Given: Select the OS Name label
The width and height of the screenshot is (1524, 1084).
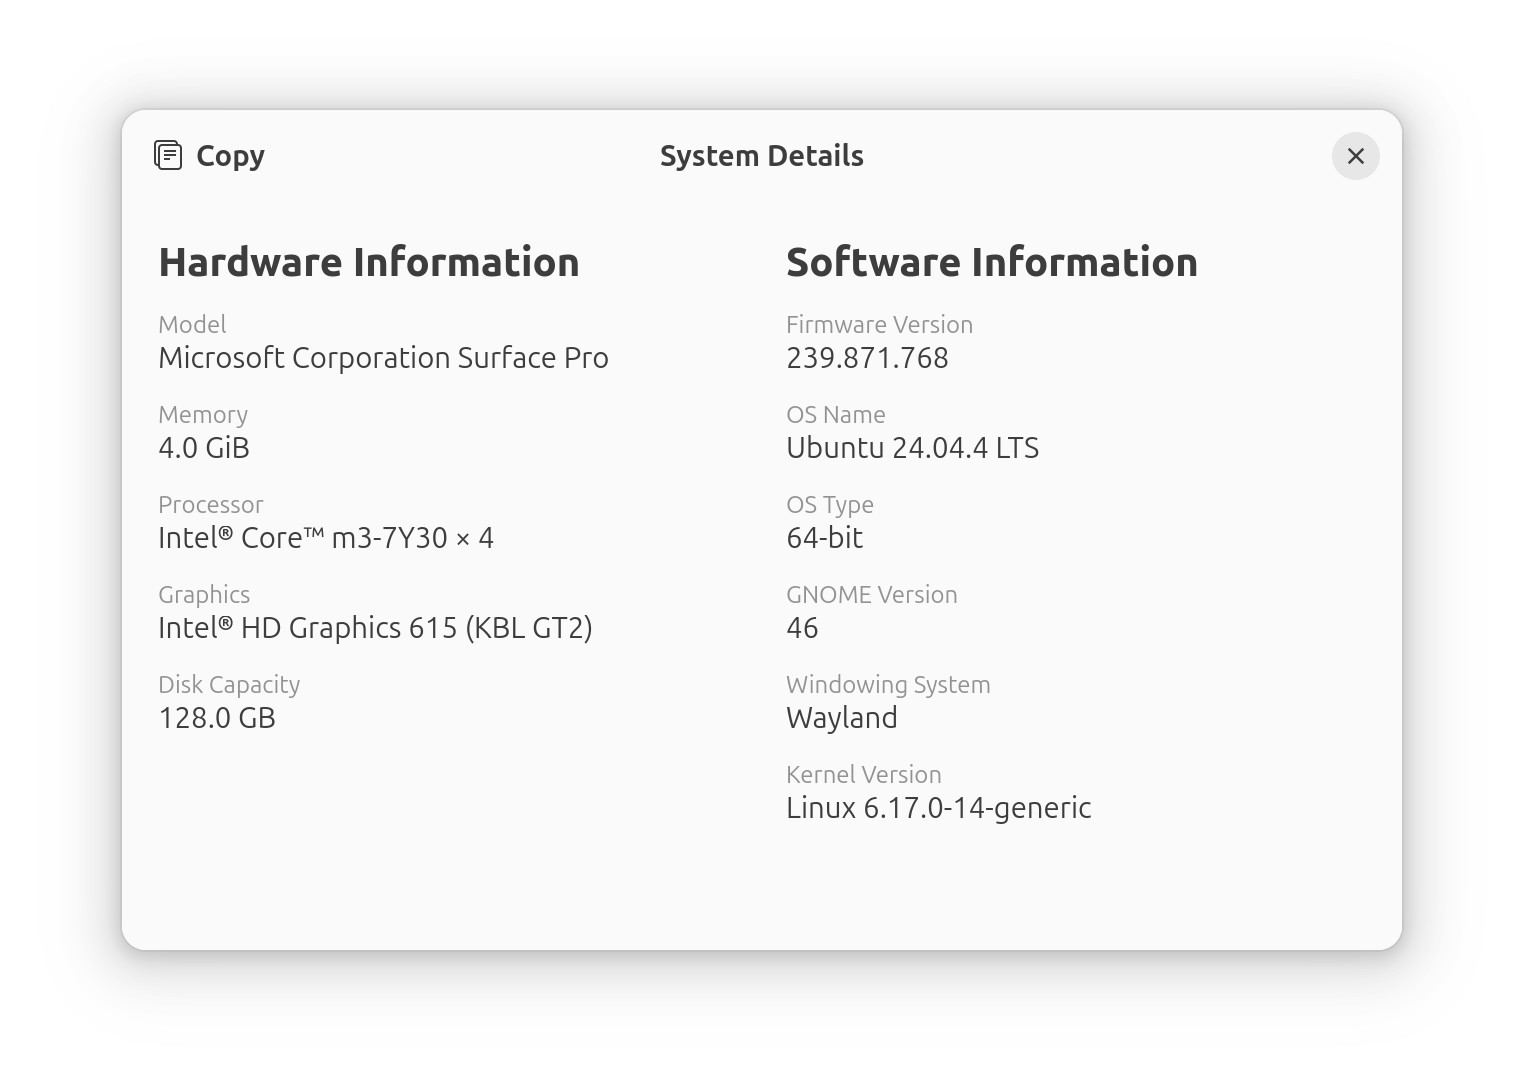Looking at the screenshot, I should (836, 414).
